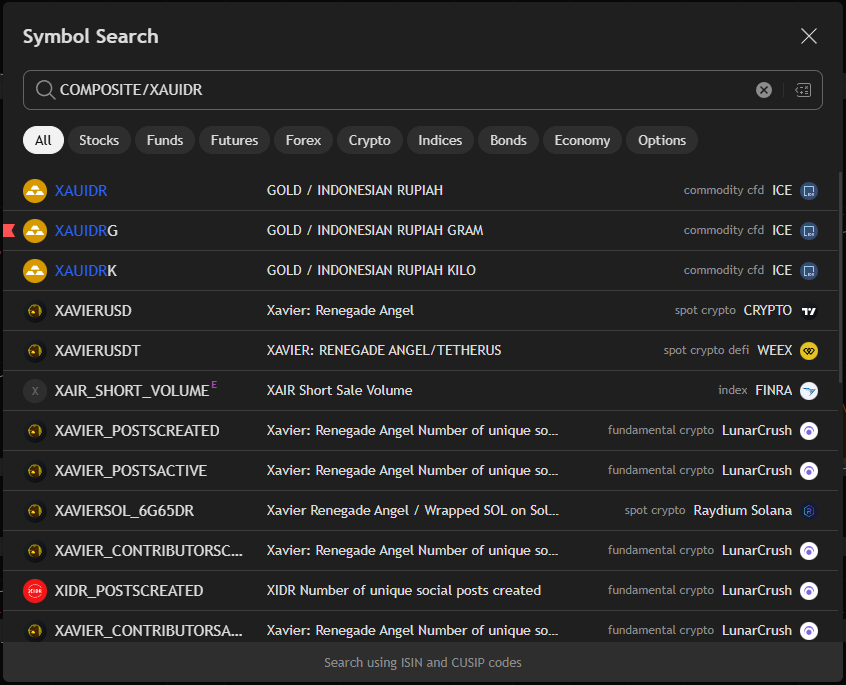
Task: Select XAVIER_CONTRIBUTORSA... symbol
Action: tap(148, 631)
